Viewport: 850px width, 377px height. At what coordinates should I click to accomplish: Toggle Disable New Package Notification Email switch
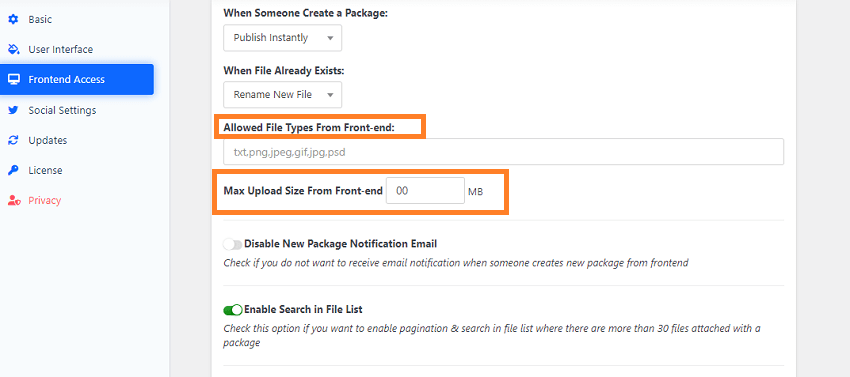pyautogui.click(x=233, y=245)
